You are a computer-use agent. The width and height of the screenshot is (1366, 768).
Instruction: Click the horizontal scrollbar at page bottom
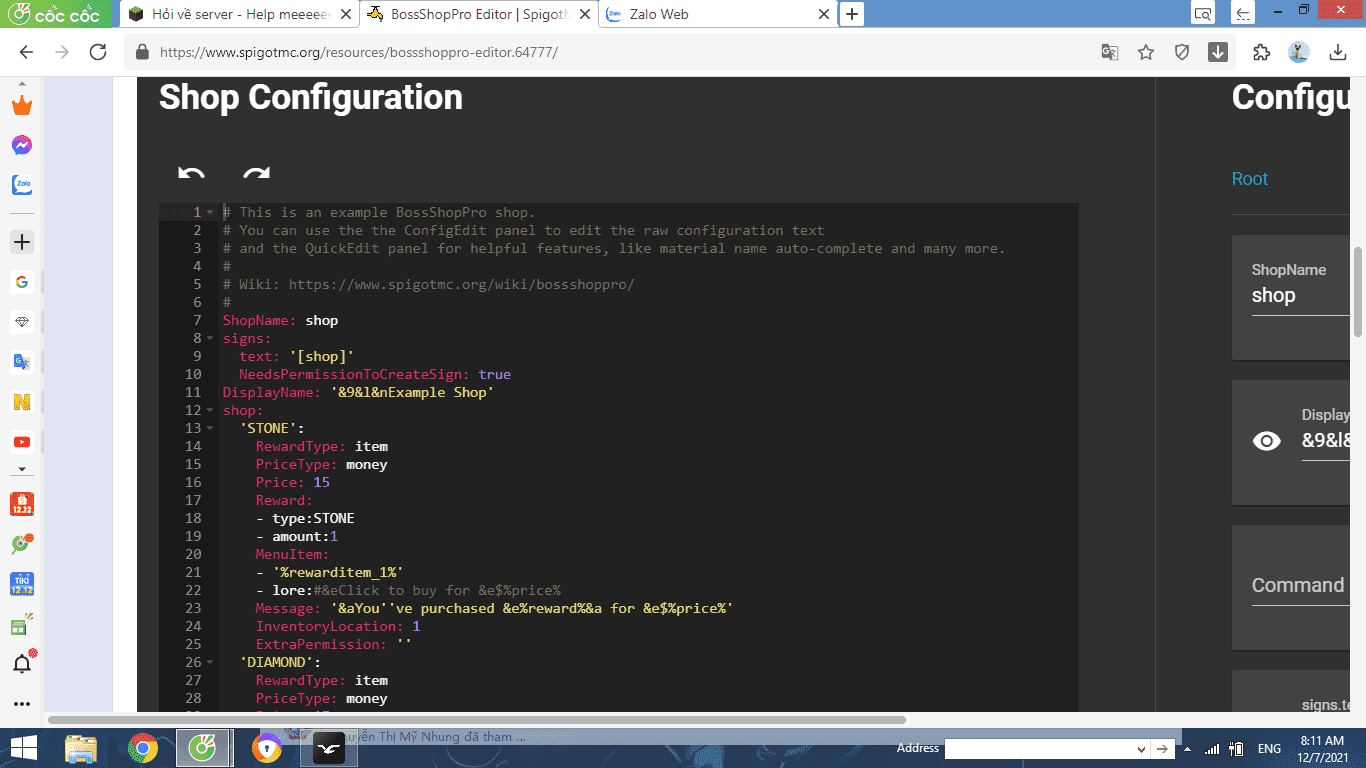[x=476, y=719]
